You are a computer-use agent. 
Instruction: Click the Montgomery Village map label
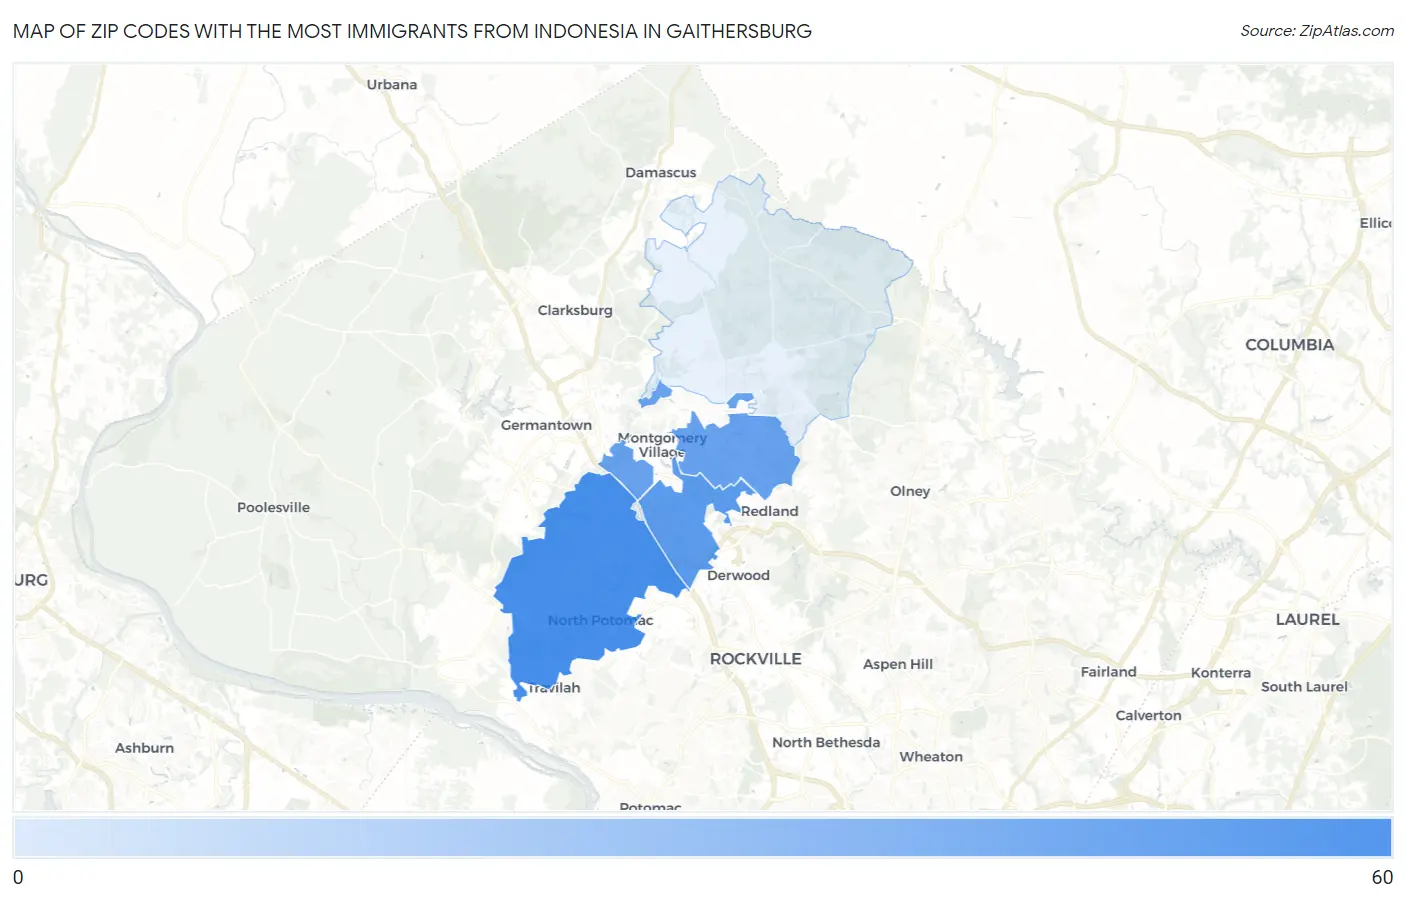pos(662,445)
